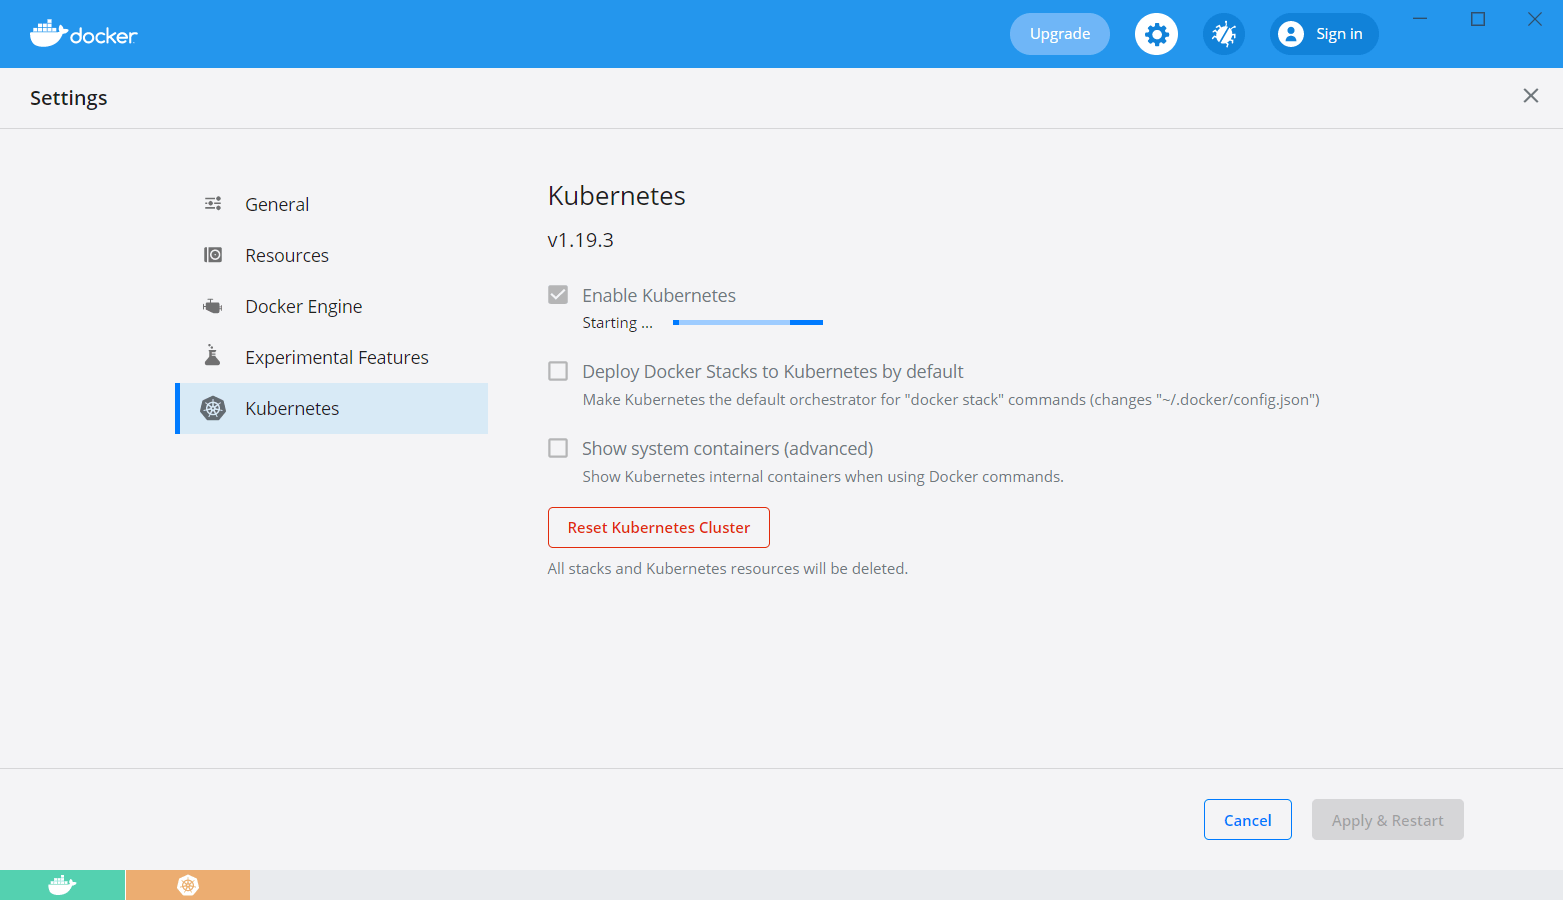Click the Kubernetes helm wheel icon in sidebar

213,408
